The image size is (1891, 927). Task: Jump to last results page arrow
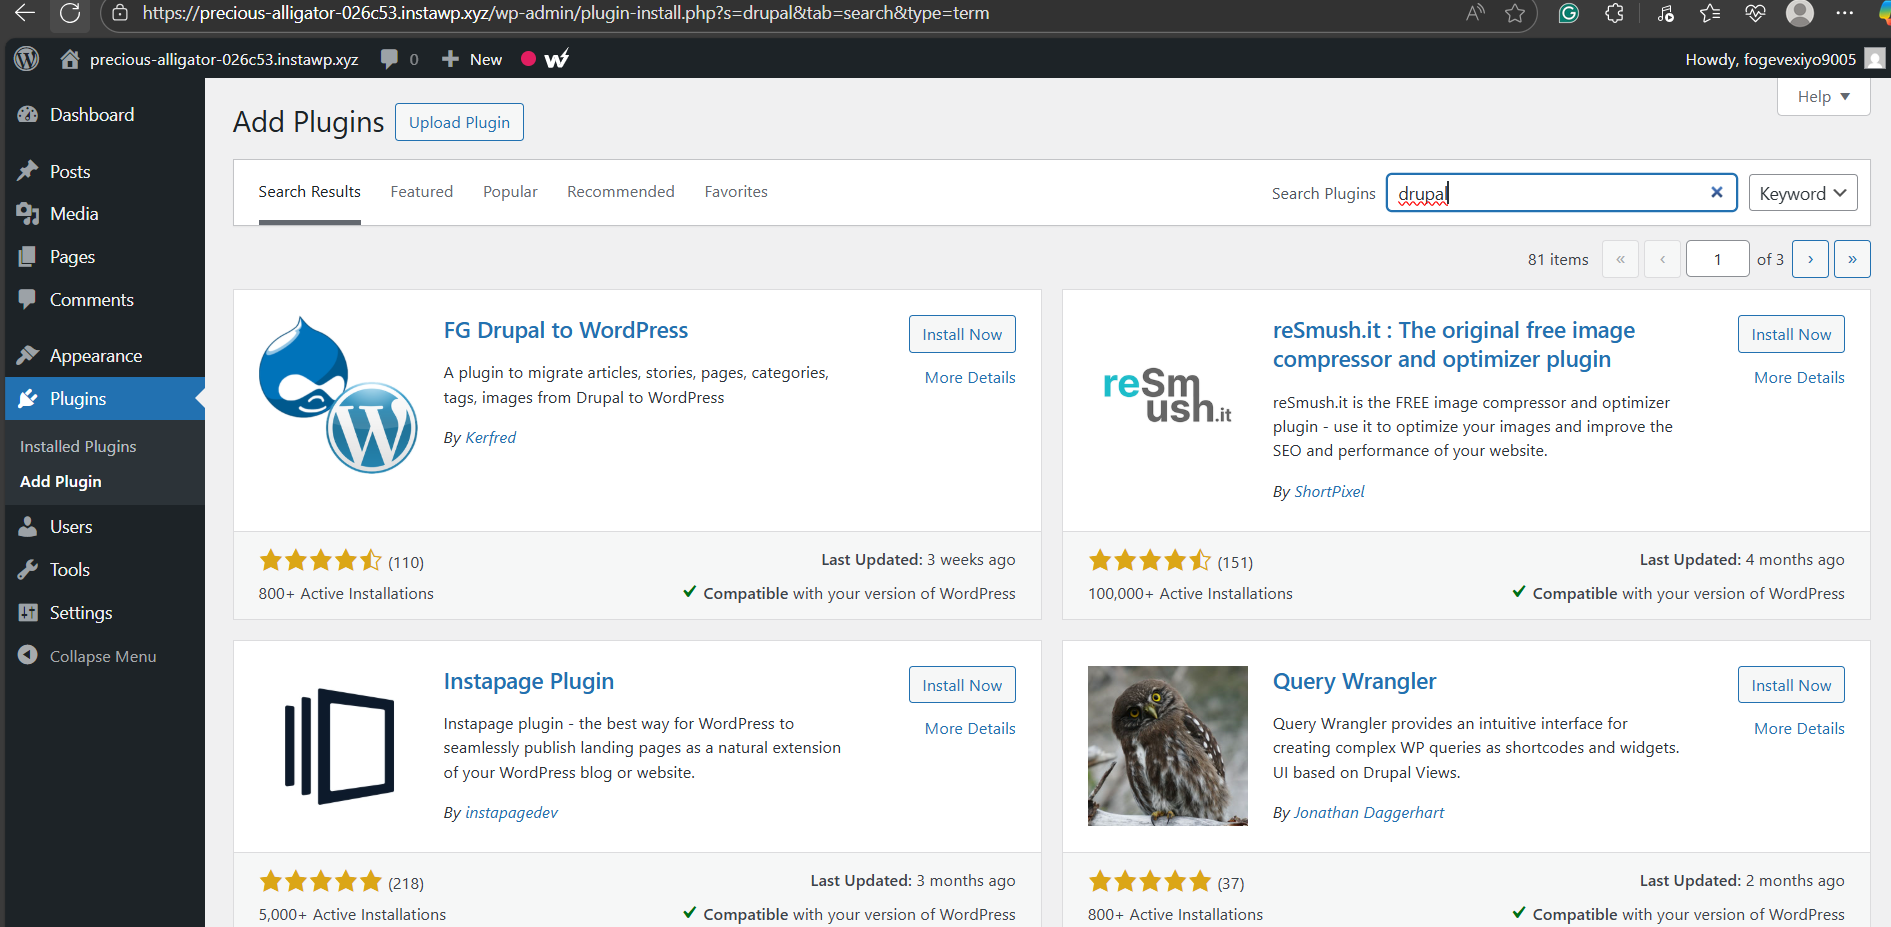(x=1852, y=259)
